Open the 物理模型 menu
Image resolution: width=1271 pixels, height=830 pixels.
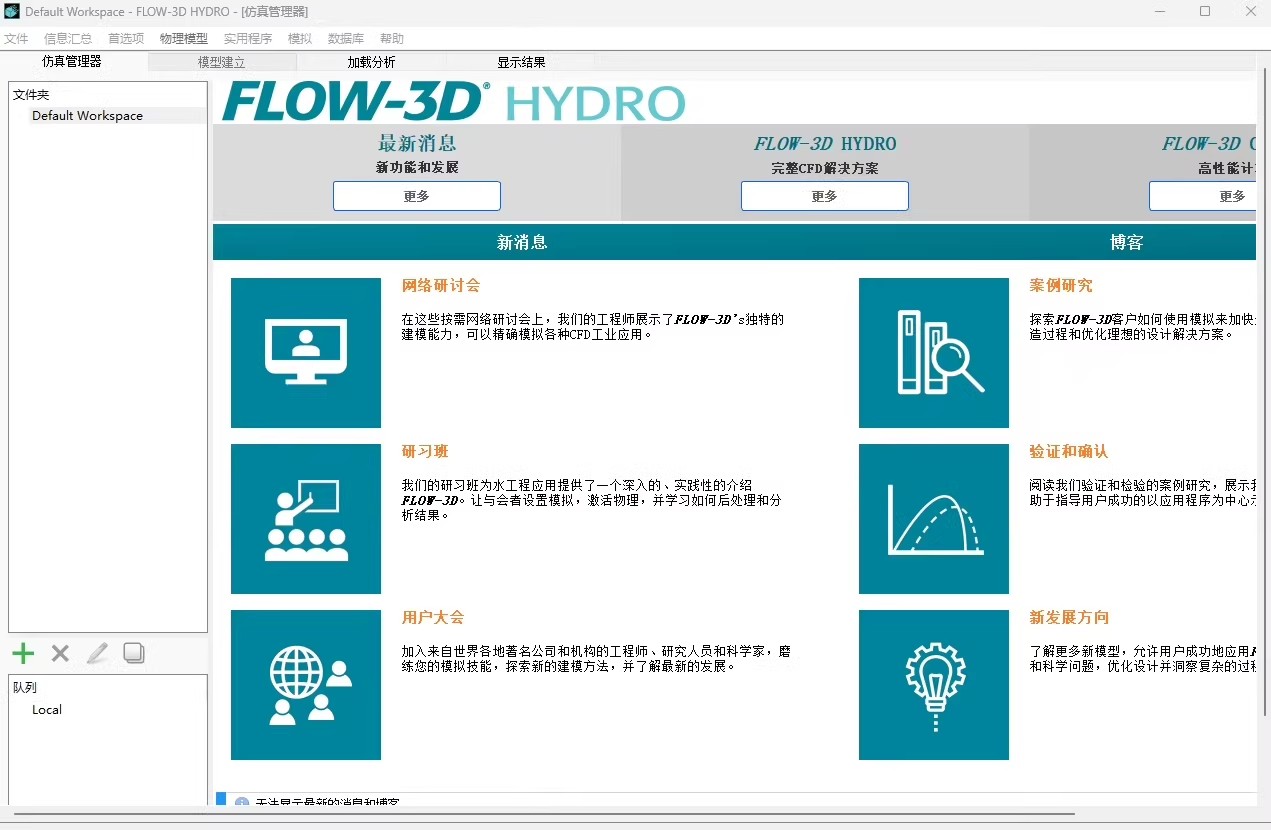click(184, 39)
